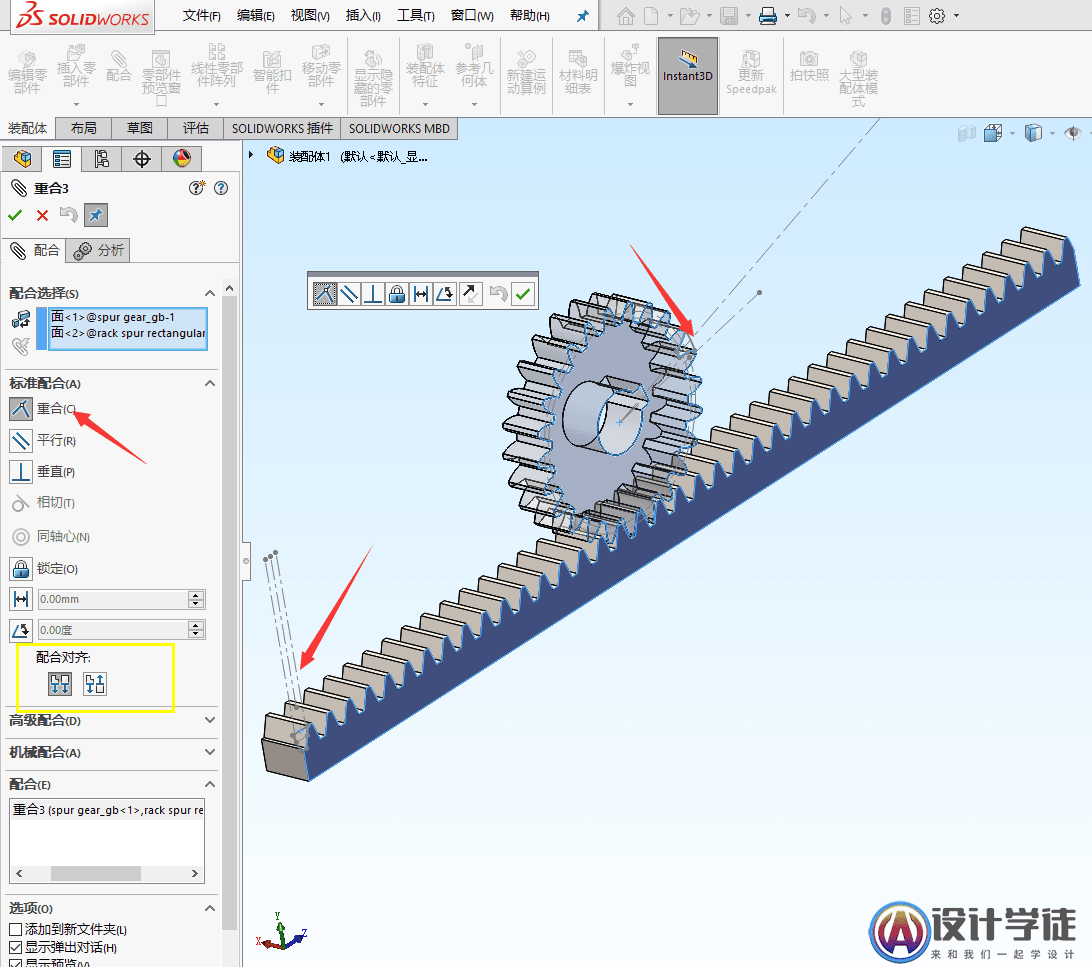Image resolution: width=1092 pixels, height=967 pixels.
Task: Collapse the 配合(E) mates list section
Action: (x=210, y=784)
